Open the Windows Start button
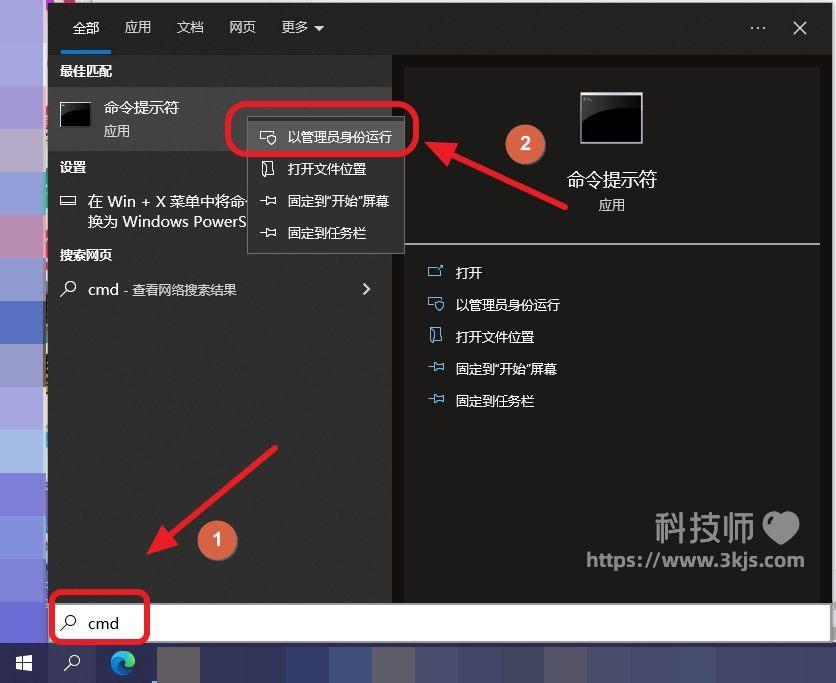The image size is (836, 683). pyautogui.click(x=24, y=663)
